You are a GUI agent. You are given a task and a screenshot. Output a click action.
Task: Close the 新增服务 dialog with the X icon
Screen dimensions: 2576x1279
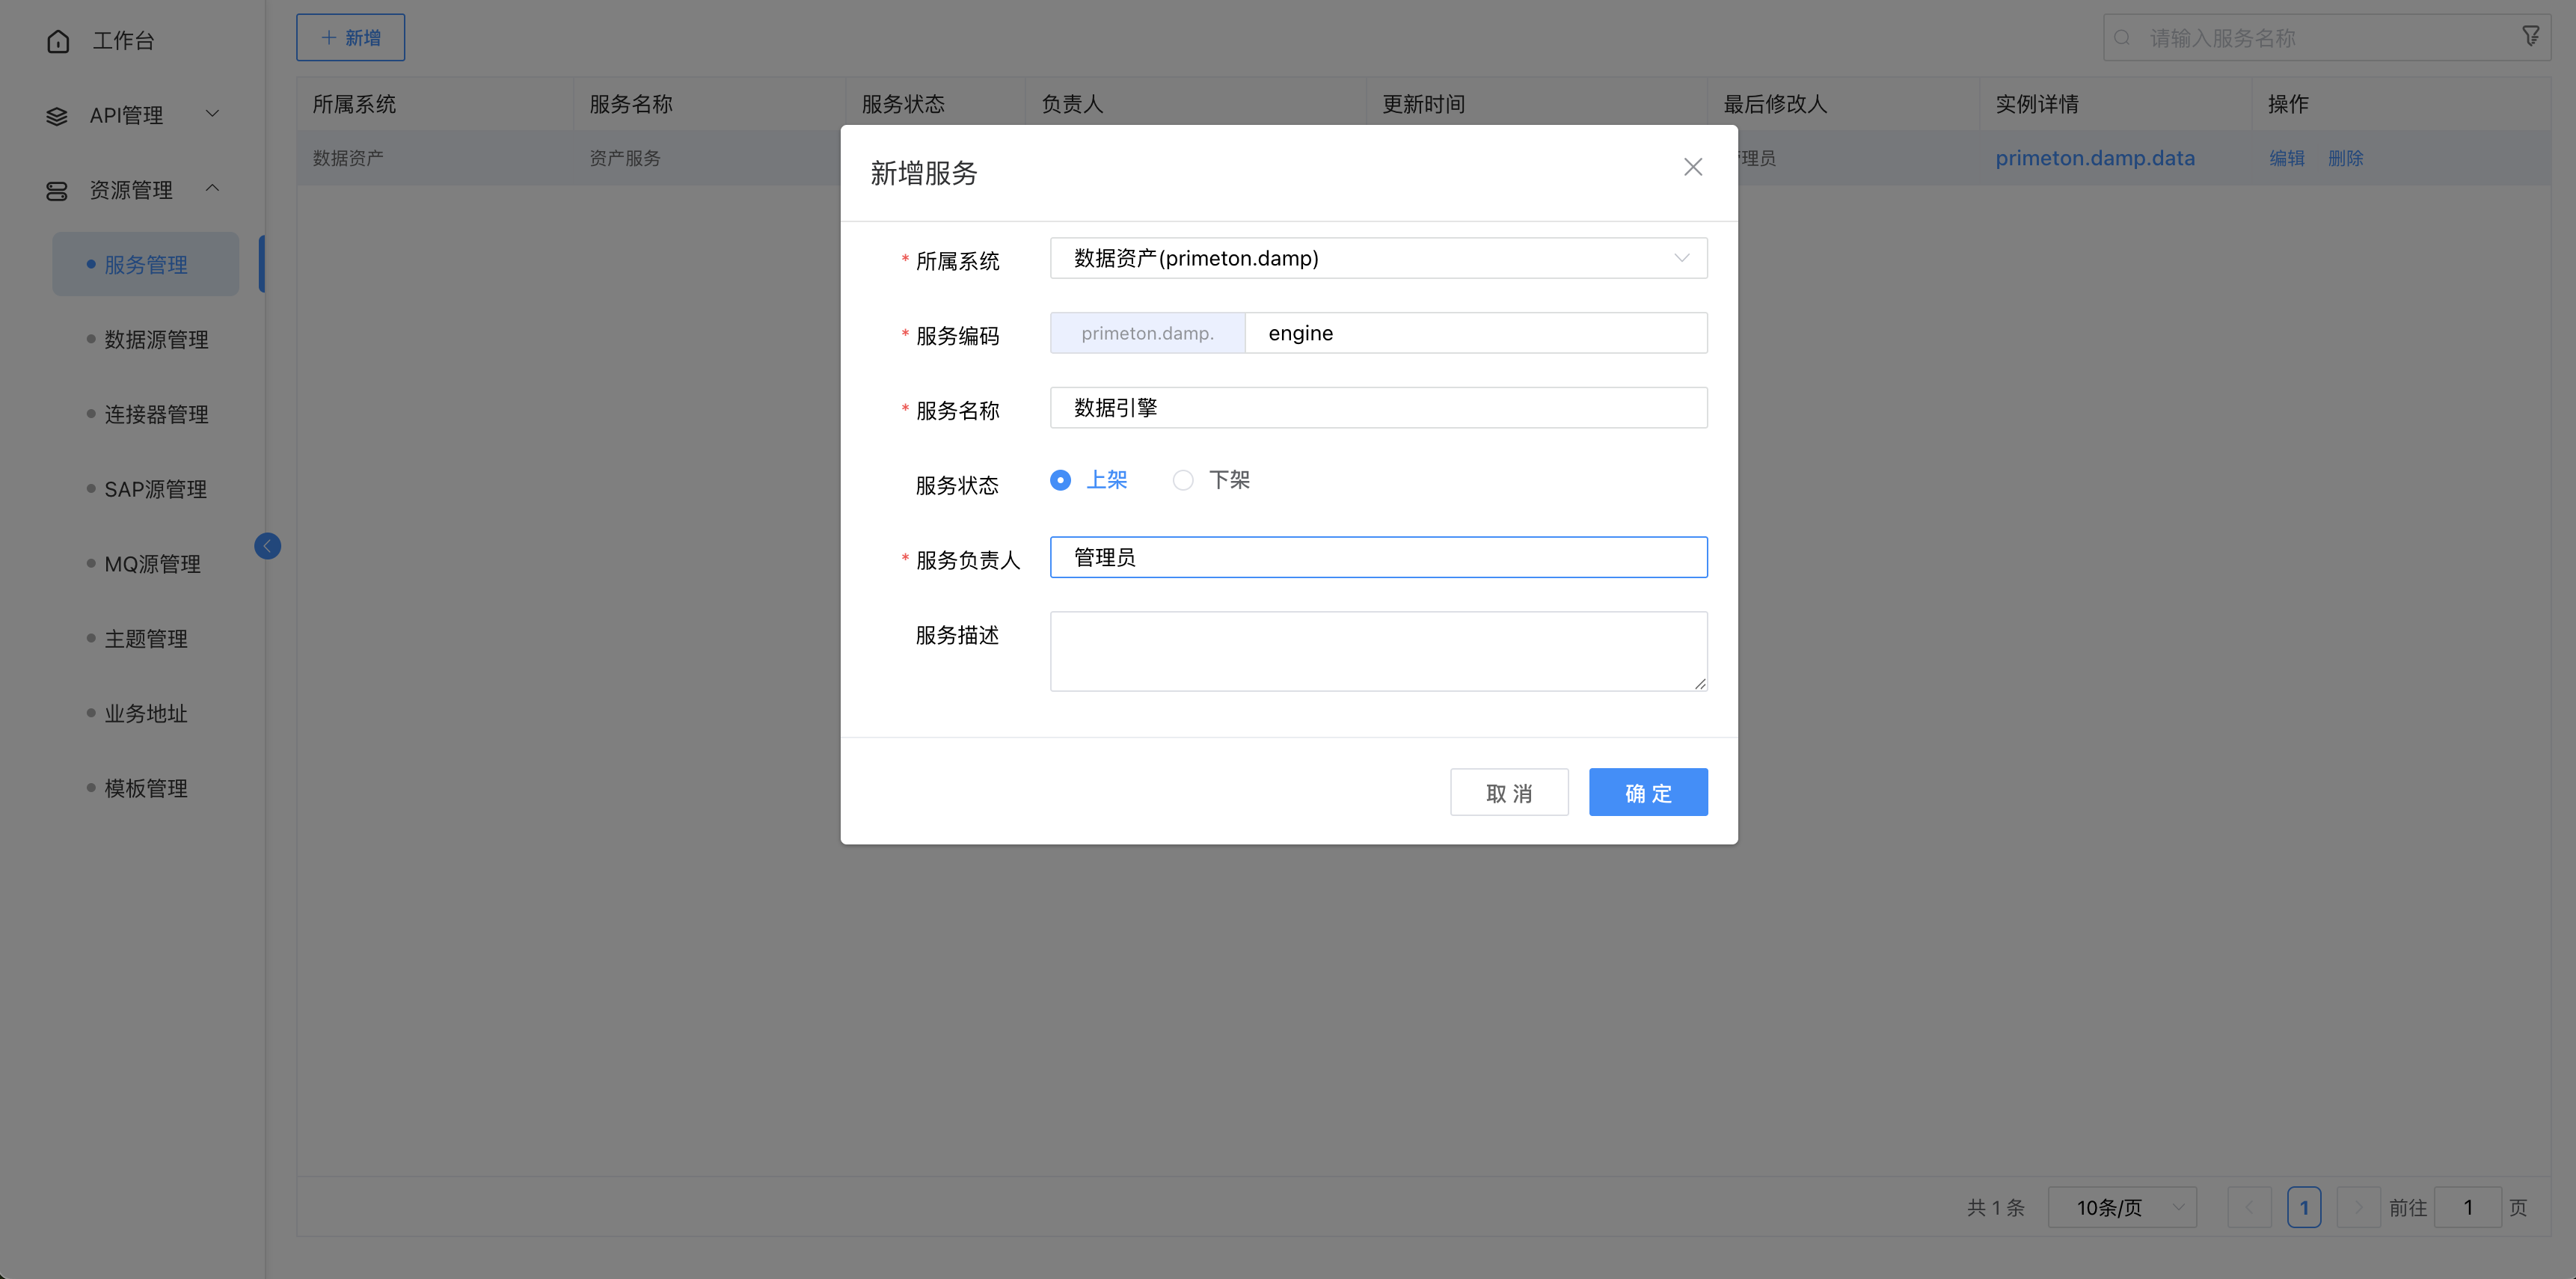click(1693, 167)
